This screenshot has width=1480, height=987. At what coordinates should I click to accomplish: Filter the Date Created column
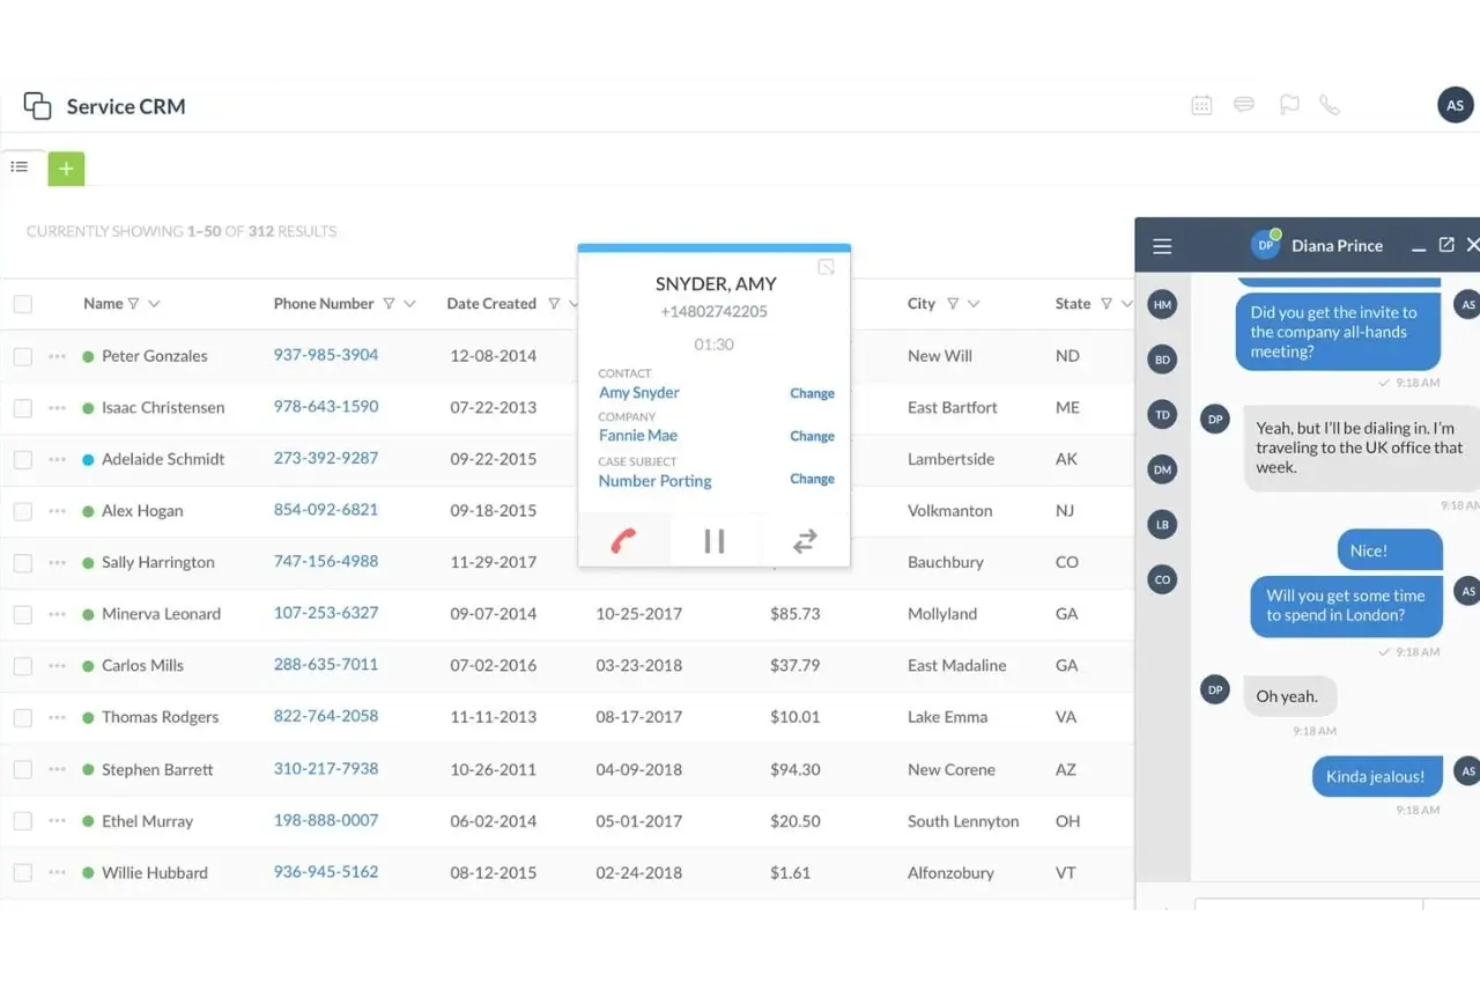(554, 304)
